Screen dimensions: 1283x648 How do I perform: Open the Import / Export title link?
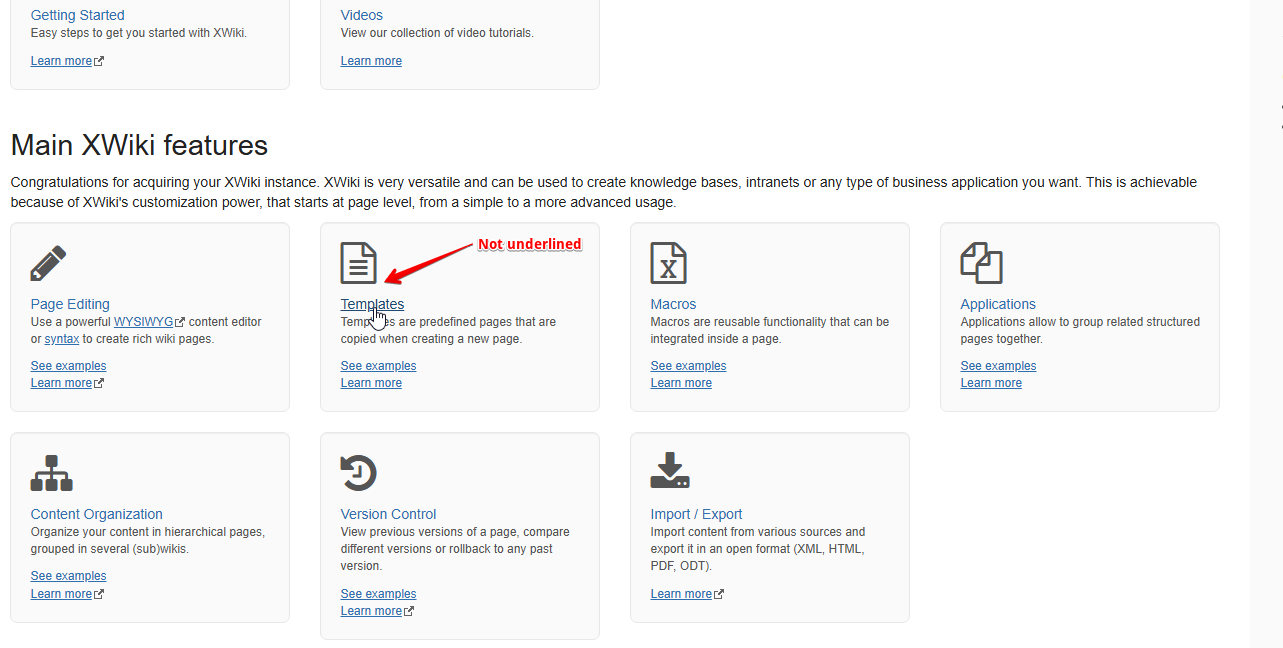696,514
